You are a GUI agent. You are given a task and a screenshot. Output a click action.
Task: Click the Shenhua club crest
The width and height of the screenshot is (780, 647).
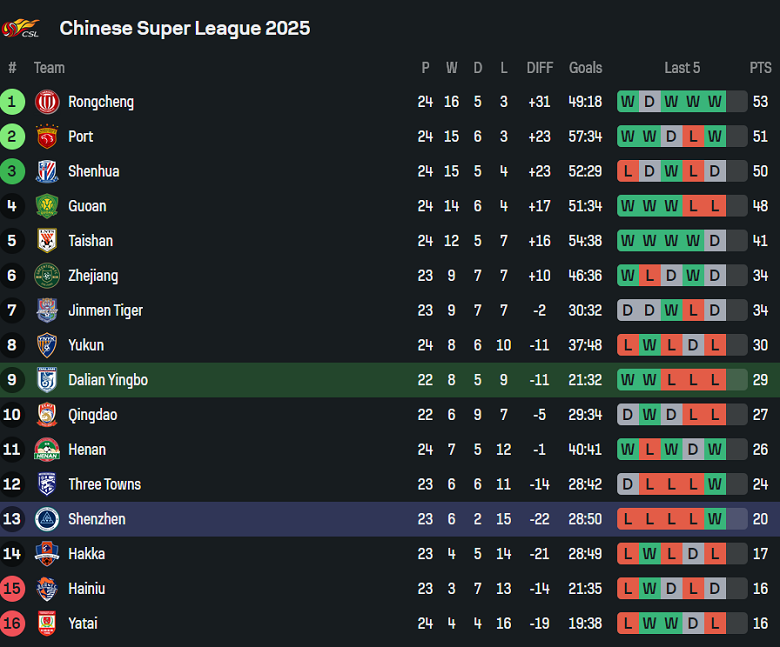[x=47, y=171]
